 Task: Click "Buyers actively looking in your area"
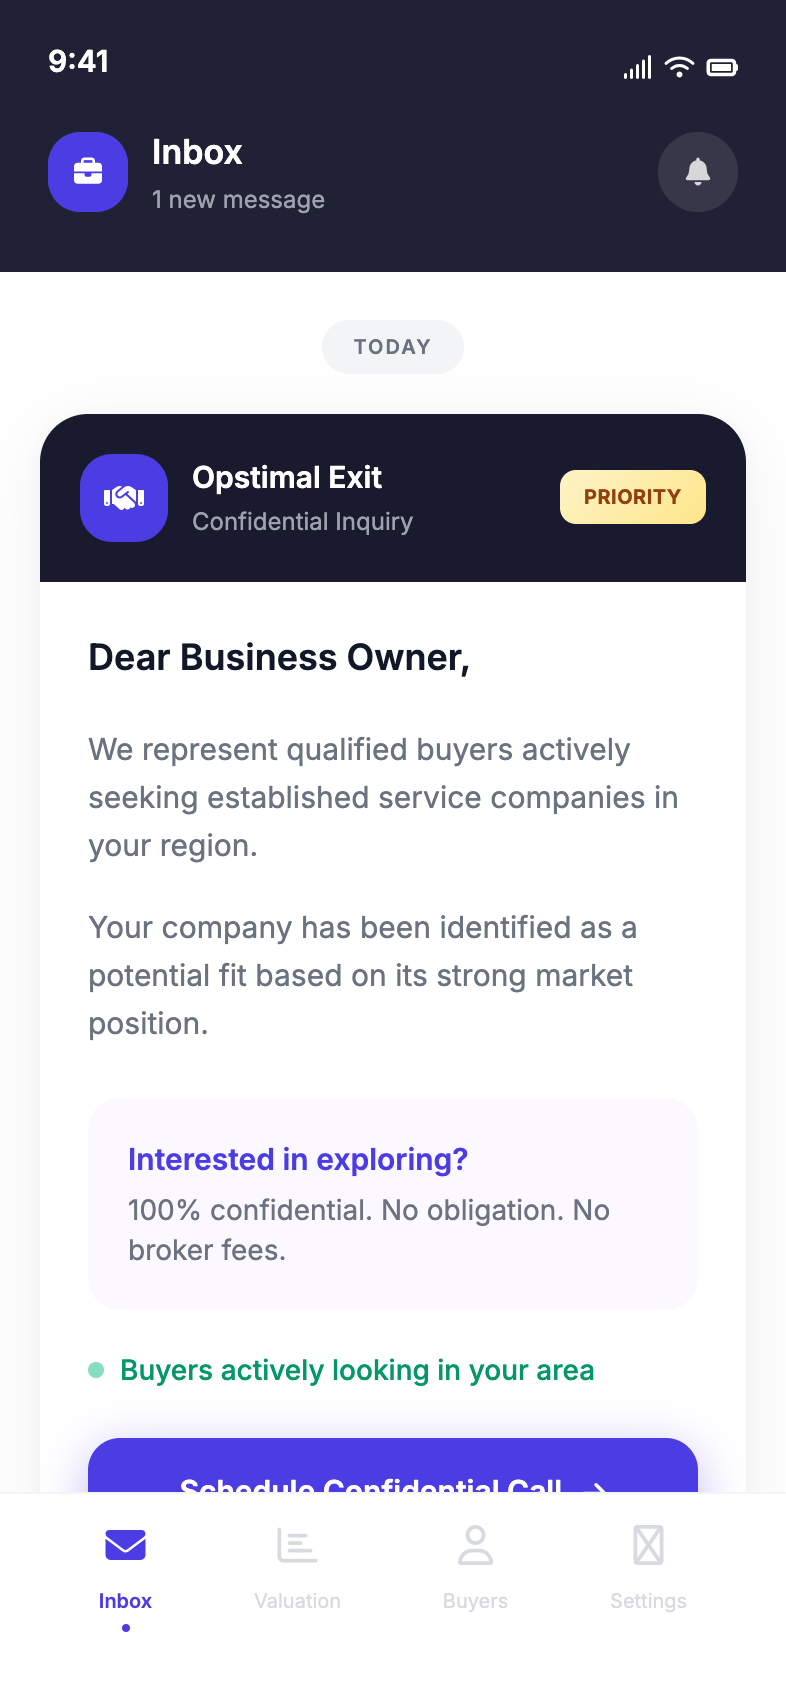click(x=357, y=1370)
